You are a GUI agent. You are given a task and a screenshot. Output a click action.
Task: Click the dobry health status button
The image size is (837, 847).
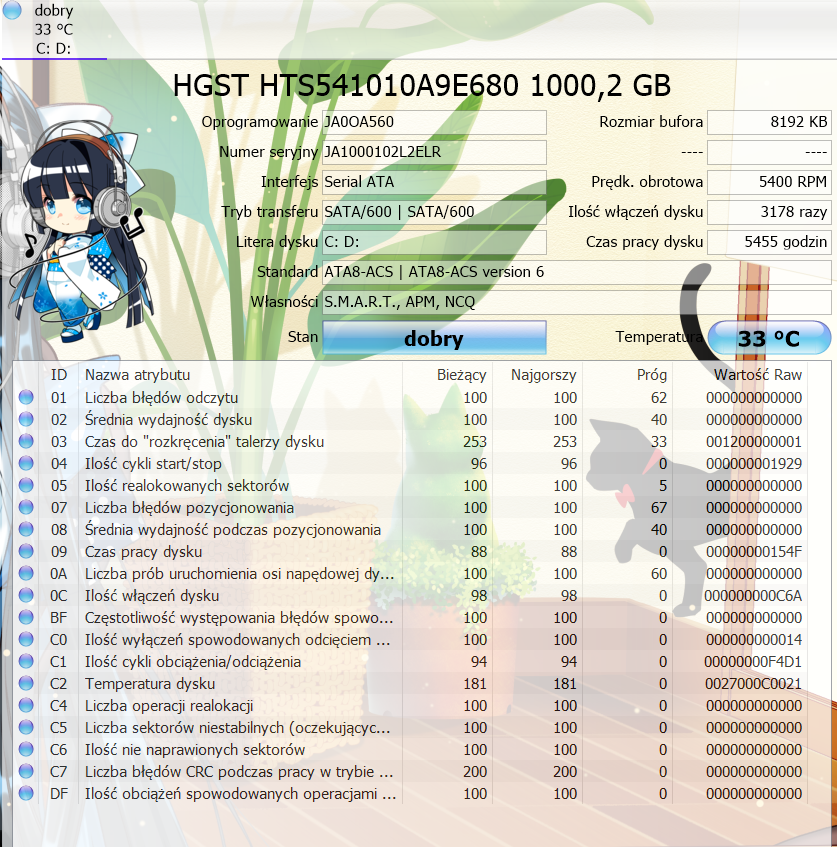(x=434, y=338)
